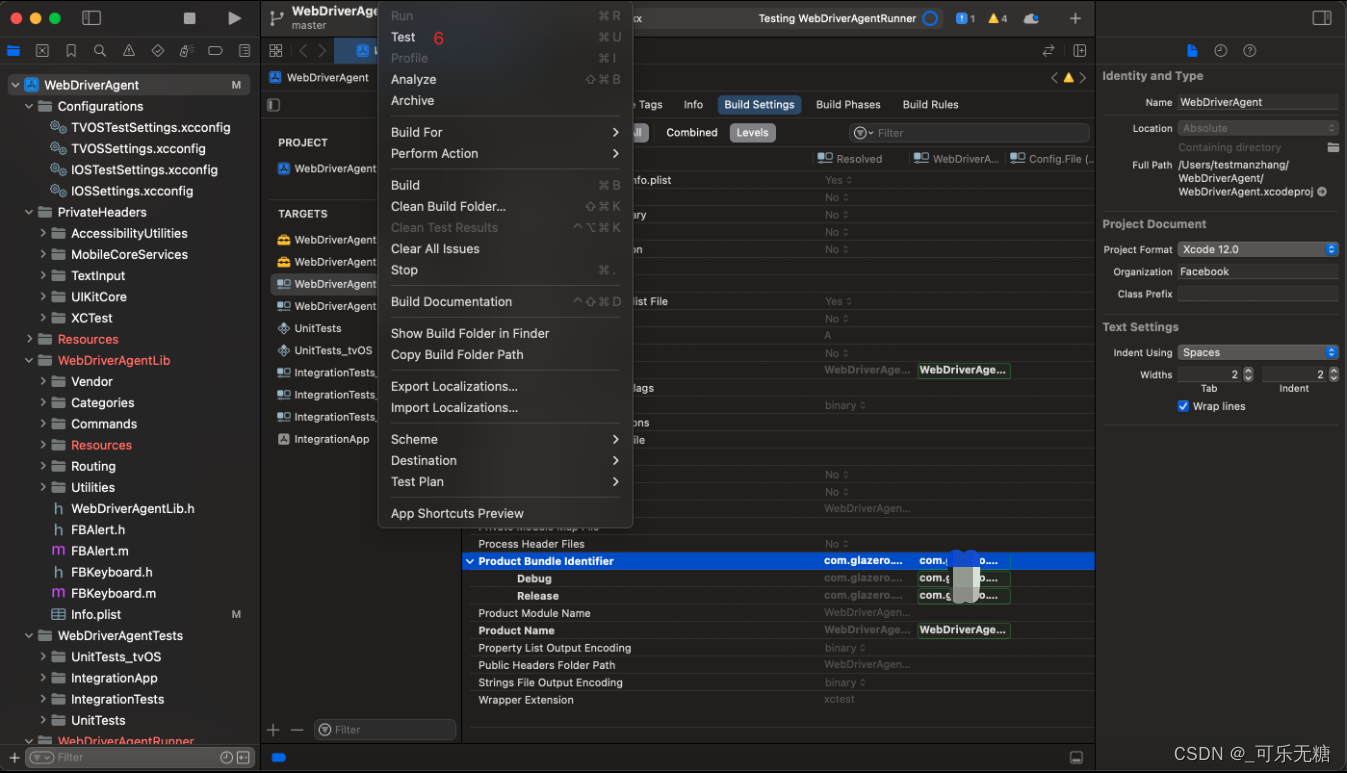Open the Library plus button in toolbar

pos(1075,18)
